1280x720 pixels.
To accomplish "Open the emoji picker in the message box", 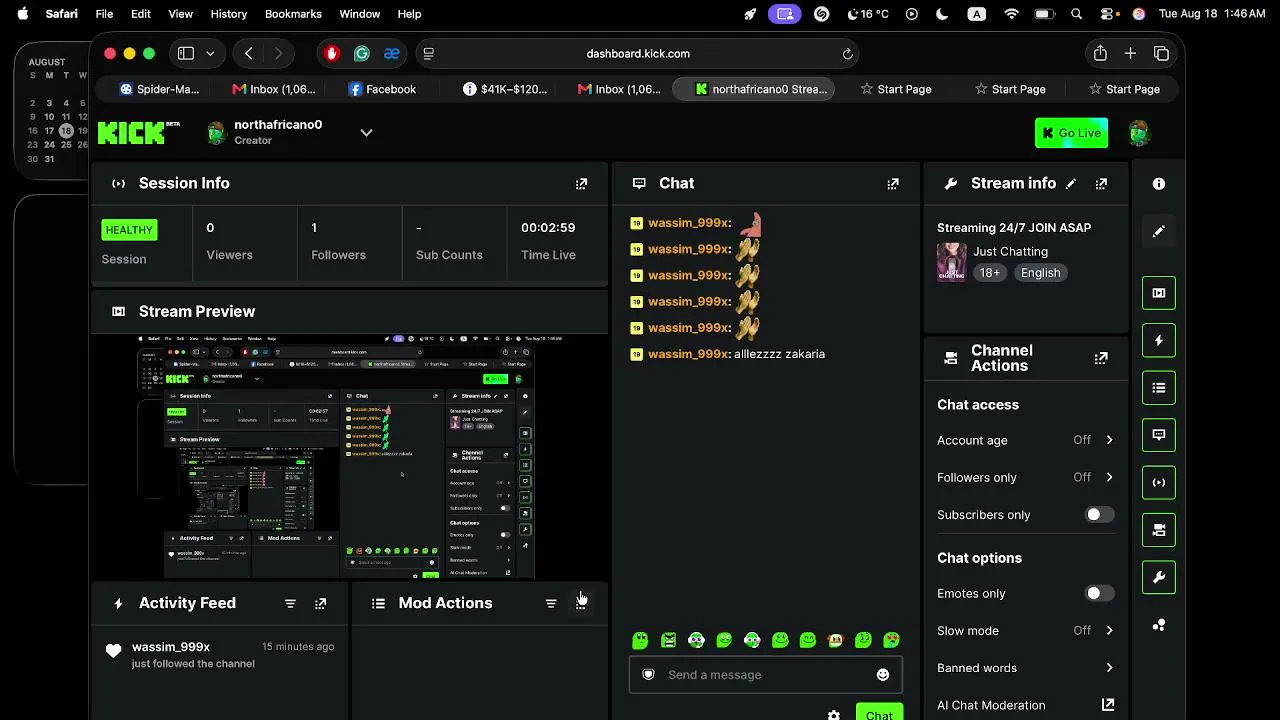I will 883,675.
